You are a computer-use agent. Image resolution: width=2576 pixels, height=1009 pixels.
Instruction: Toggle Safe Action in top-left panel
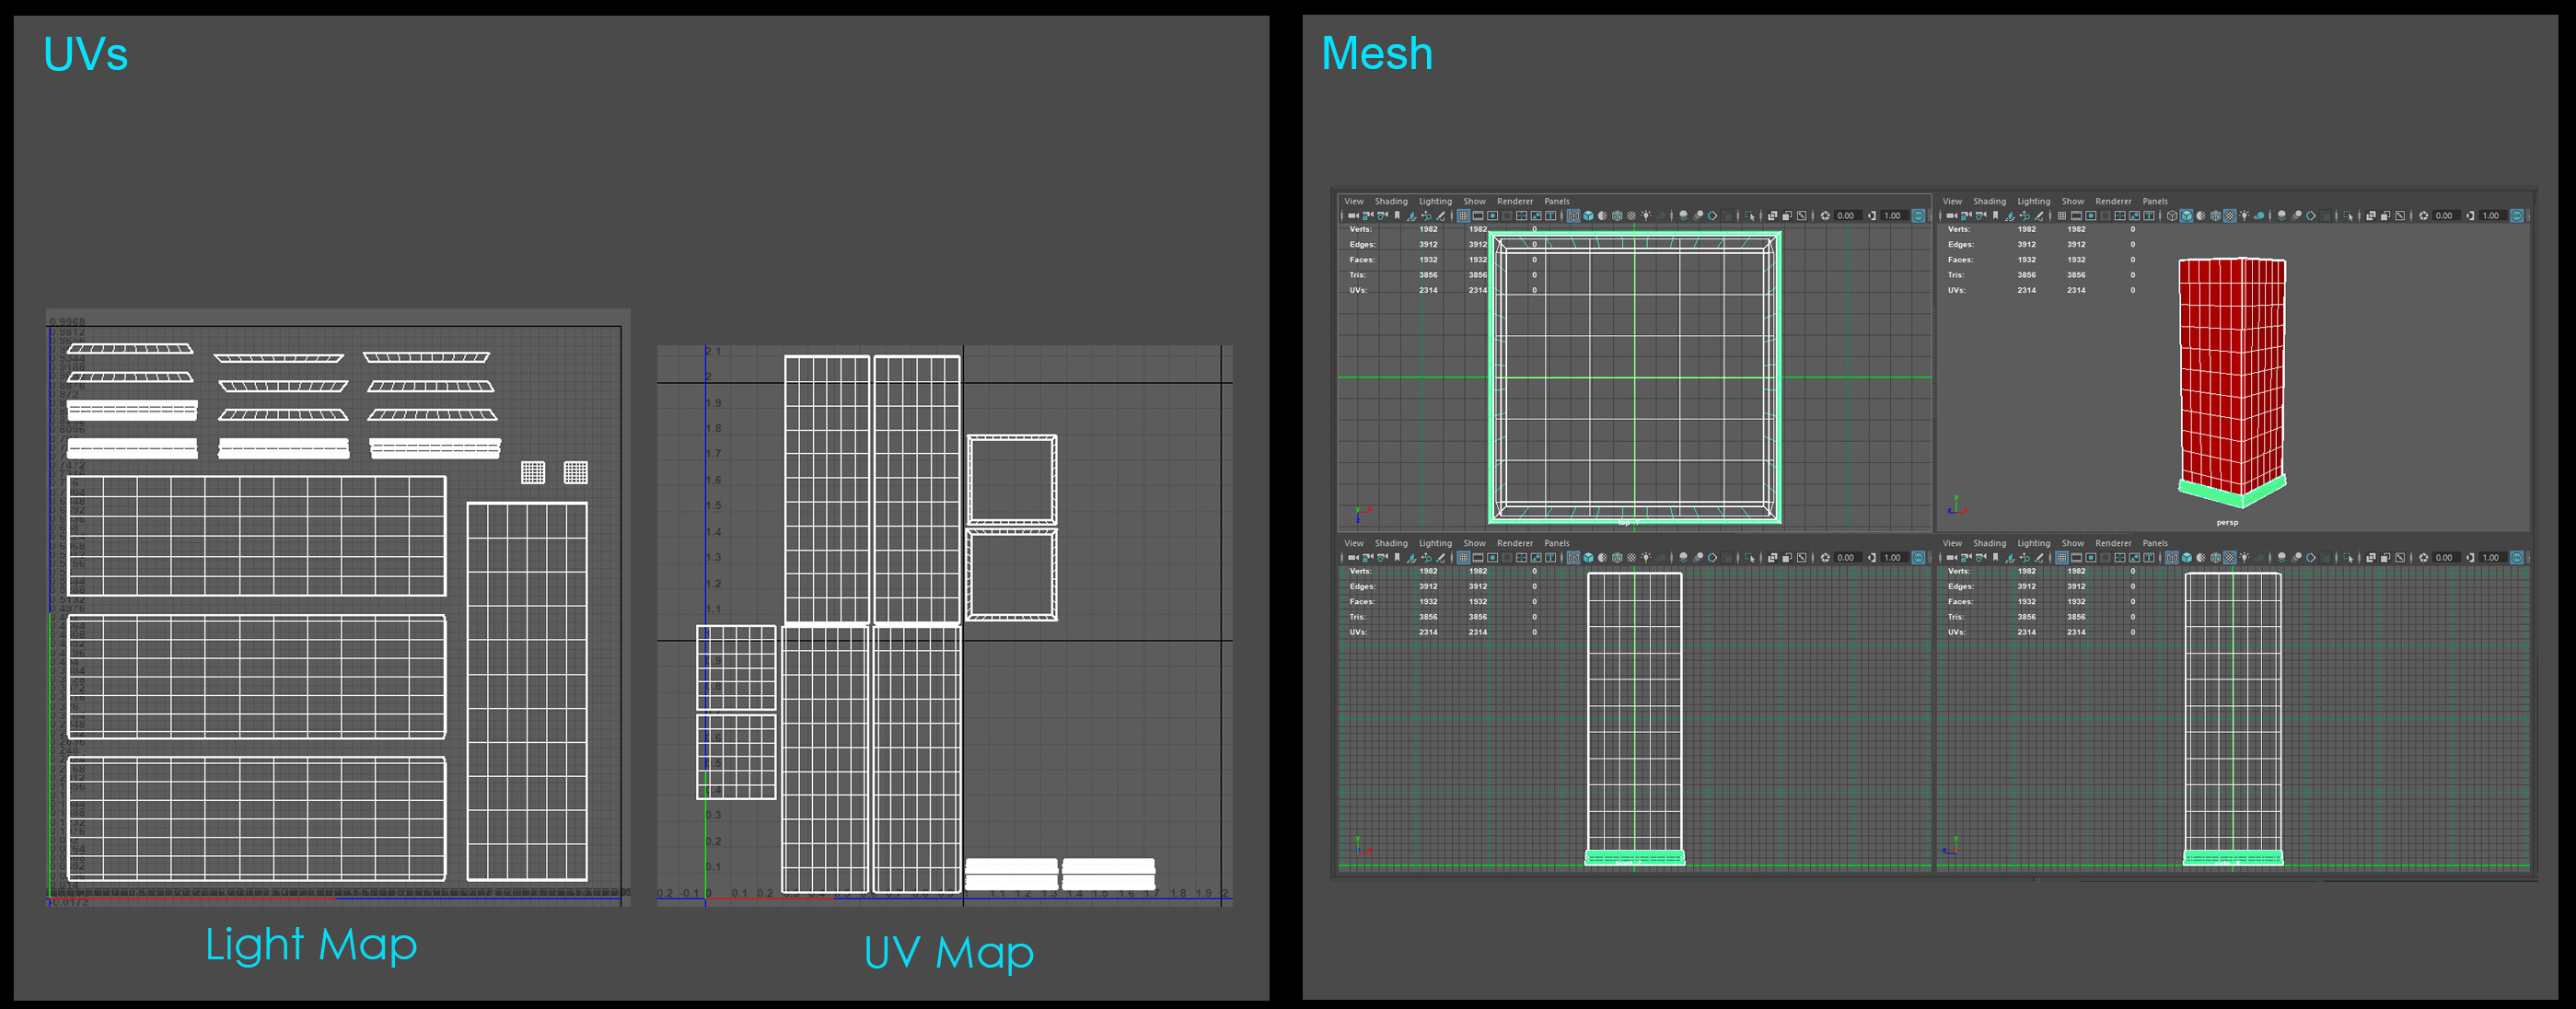click(x=1536, y=216)
